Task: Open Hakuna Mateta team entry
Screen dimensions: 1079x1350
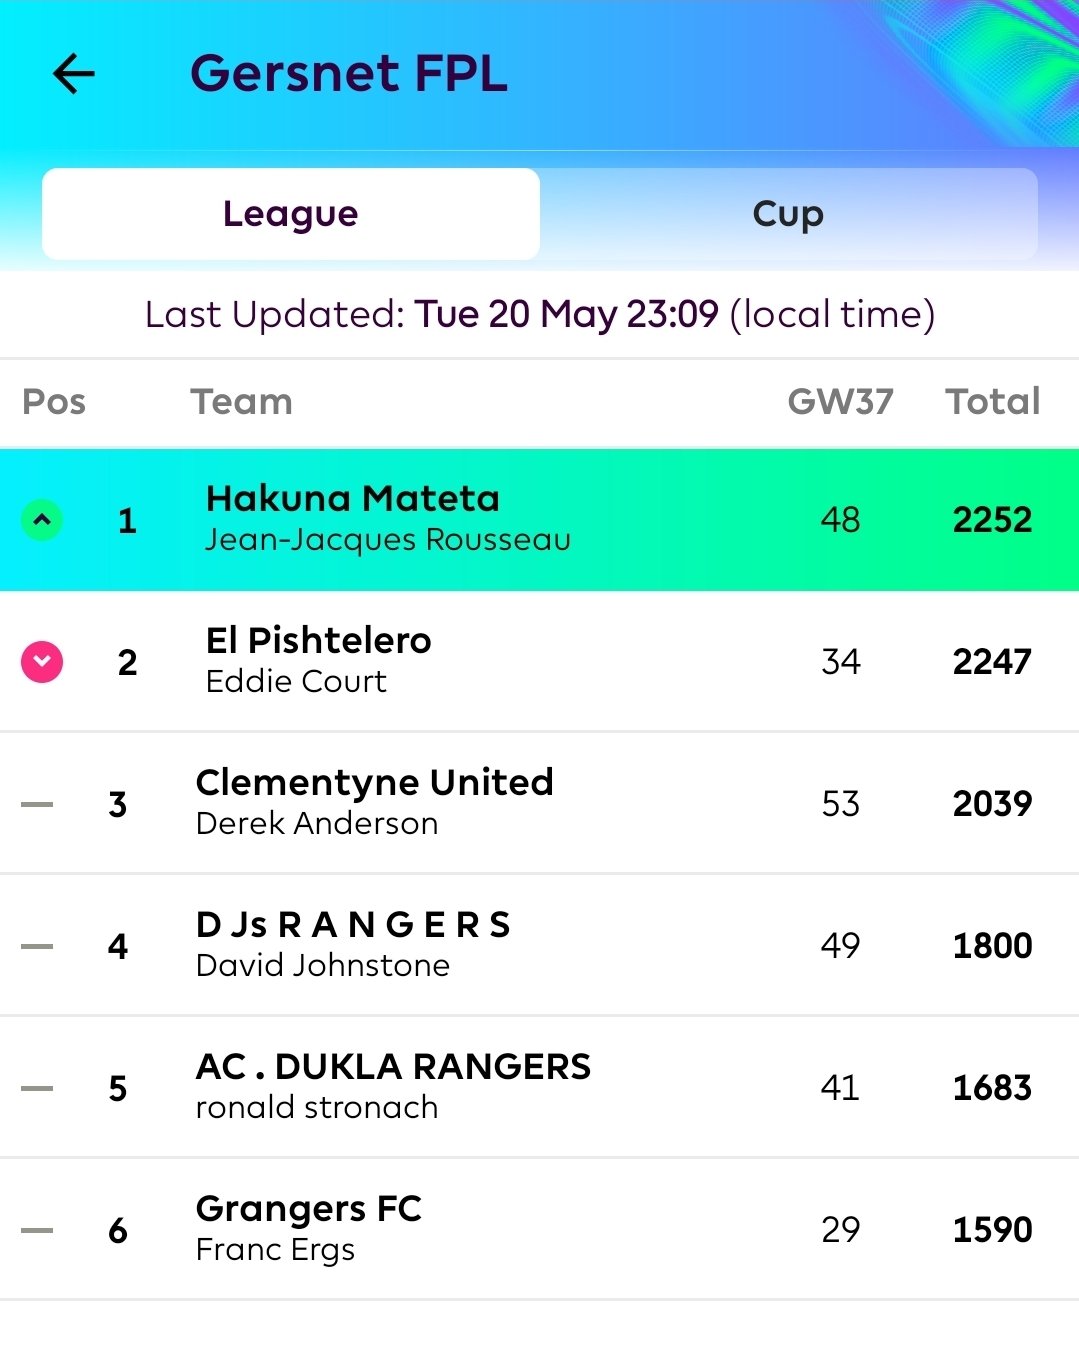Action: [x=539, y=519]
